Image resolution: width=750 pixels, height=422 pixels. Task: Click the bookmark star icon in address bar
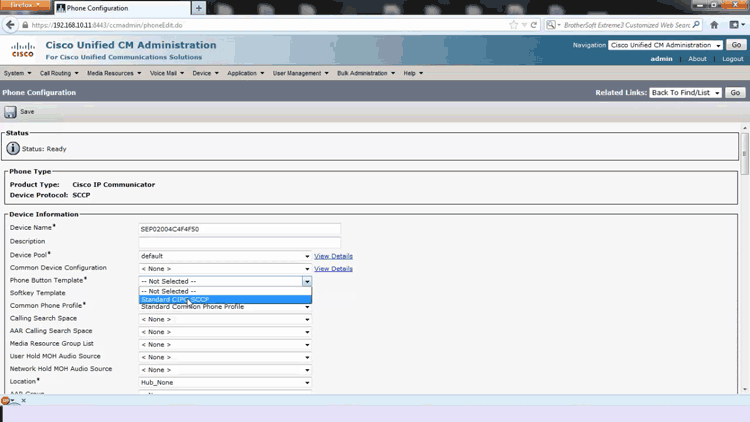514,25
